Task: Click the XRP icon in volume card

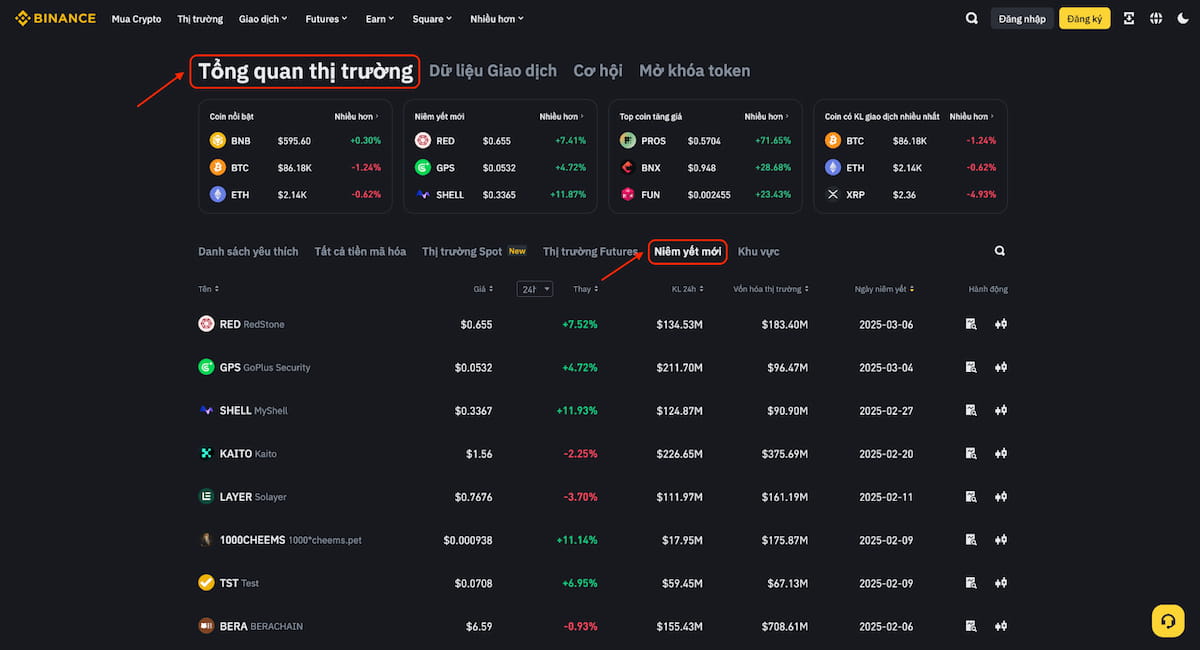Action: click(x=833, y=195)
